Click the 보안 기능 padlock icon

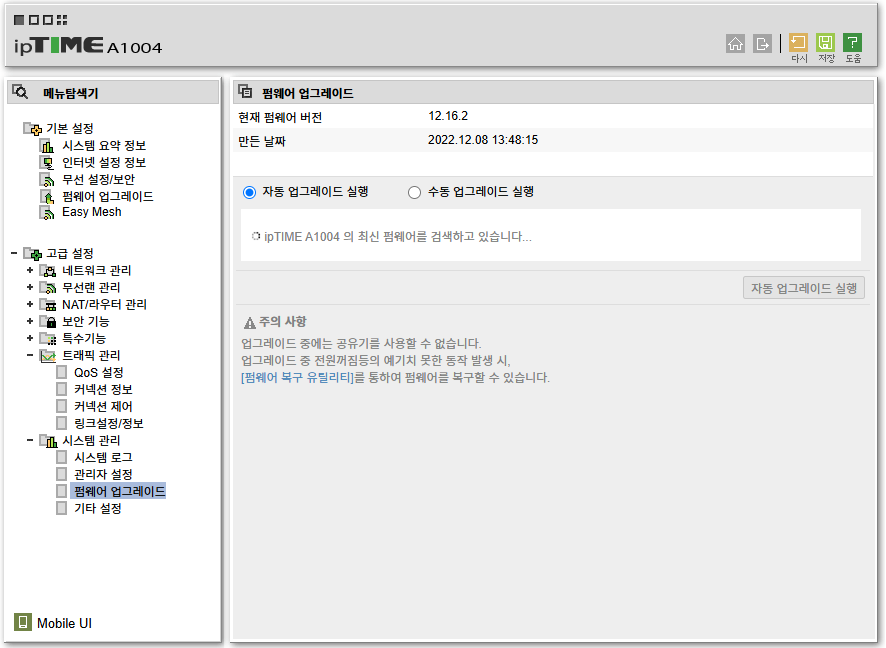point(48,321)
